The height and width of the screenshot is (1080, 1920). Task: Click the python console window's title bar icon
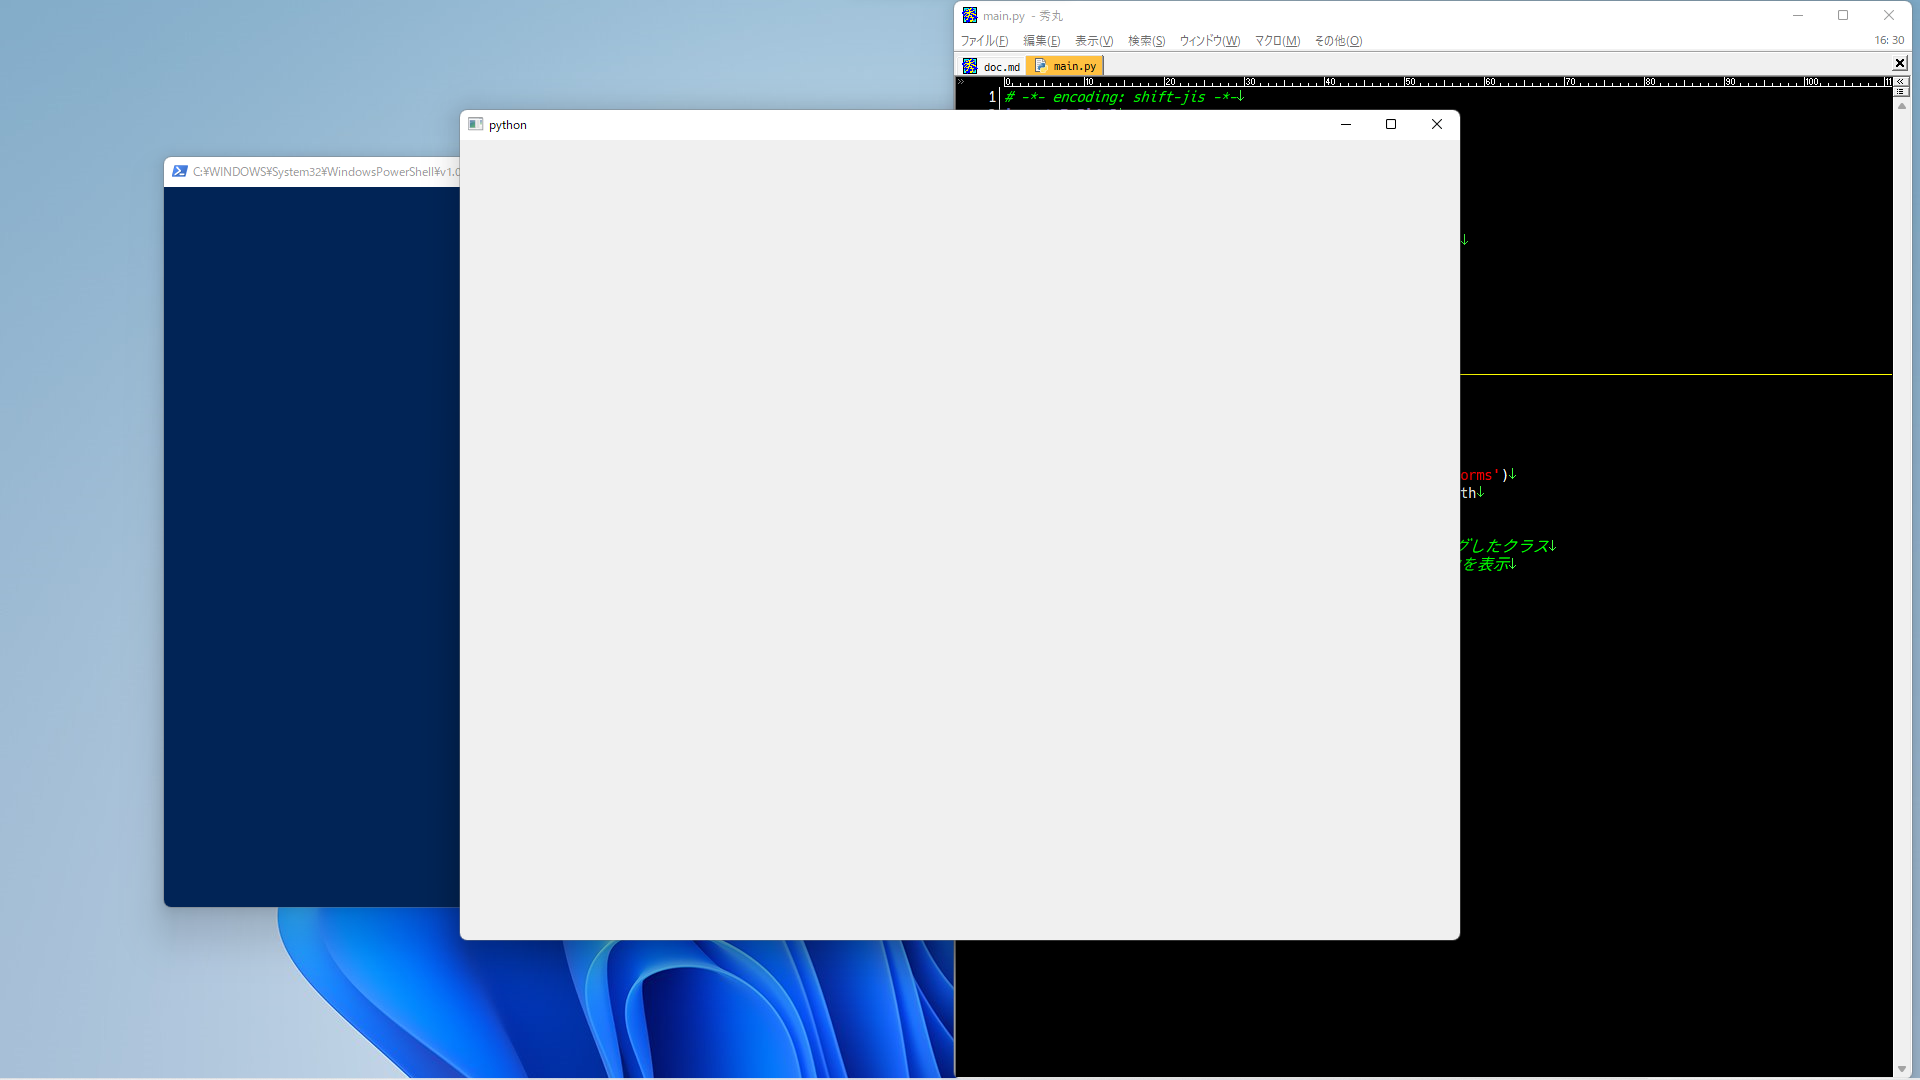(475, 124)
